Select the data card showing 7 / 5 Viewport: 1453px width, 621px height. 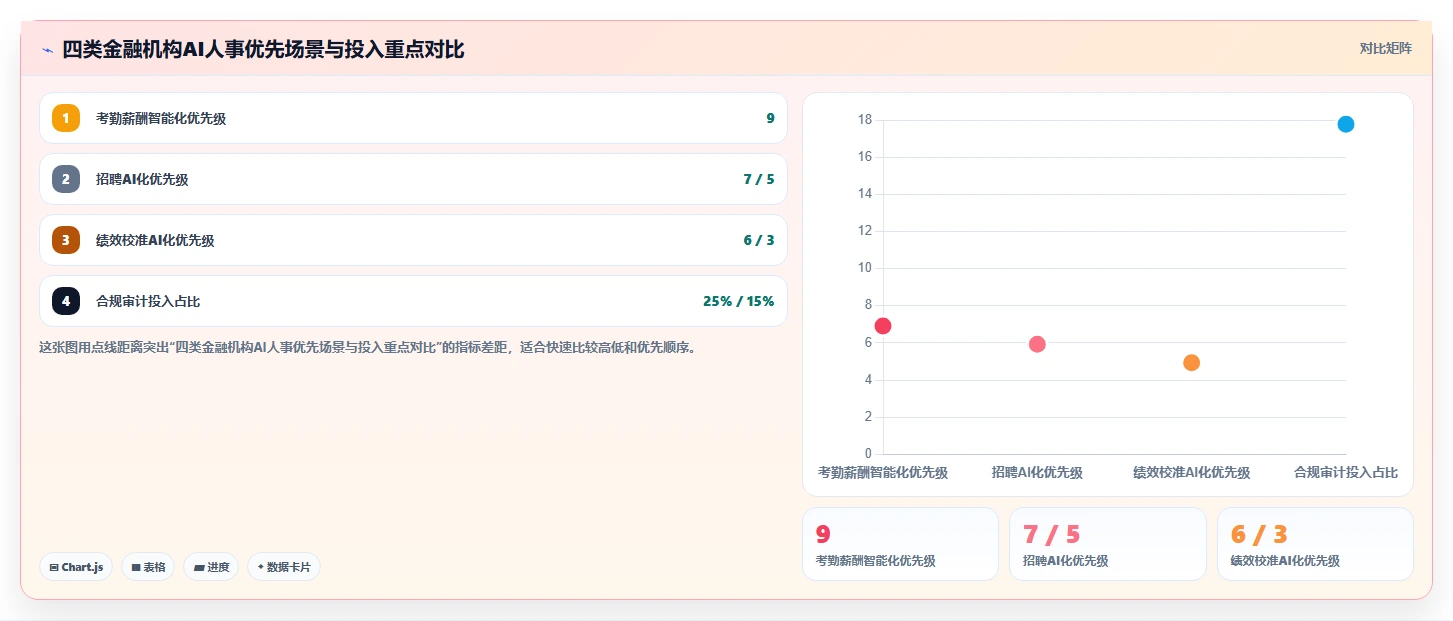click(x=1107, y=544)
